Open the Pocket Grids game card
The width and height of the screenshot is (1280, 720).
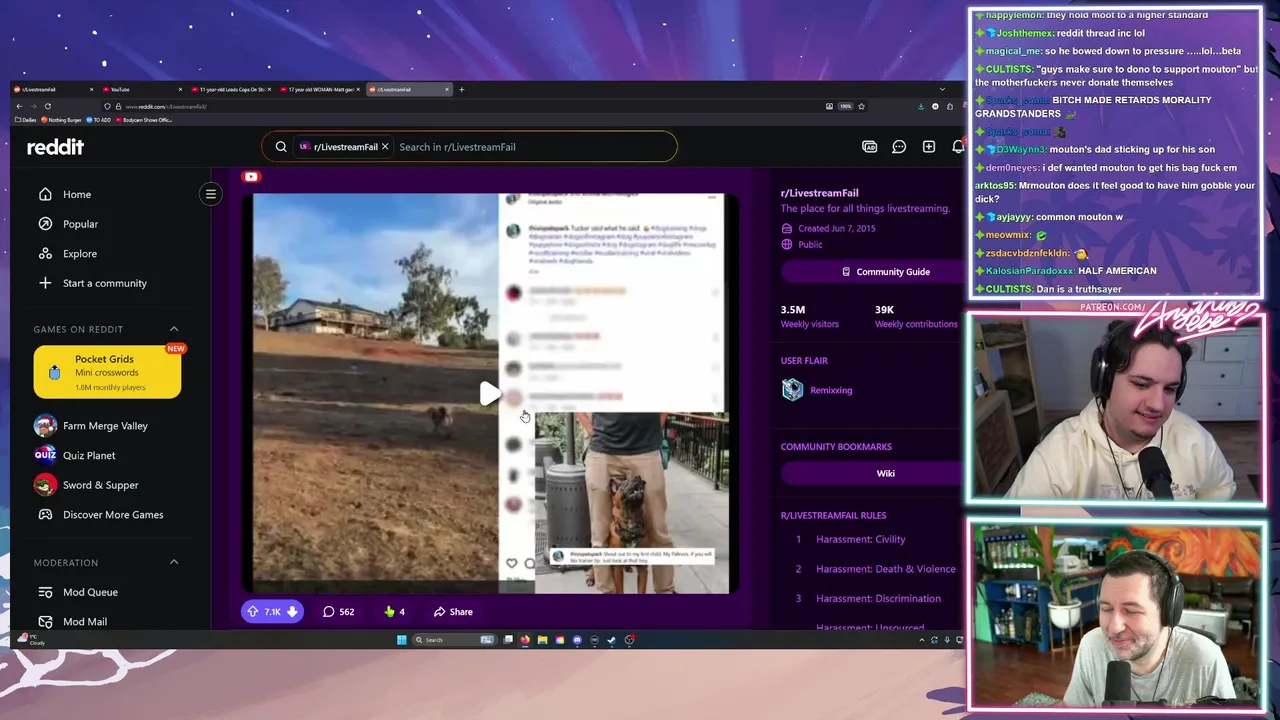tap(107, 372)
